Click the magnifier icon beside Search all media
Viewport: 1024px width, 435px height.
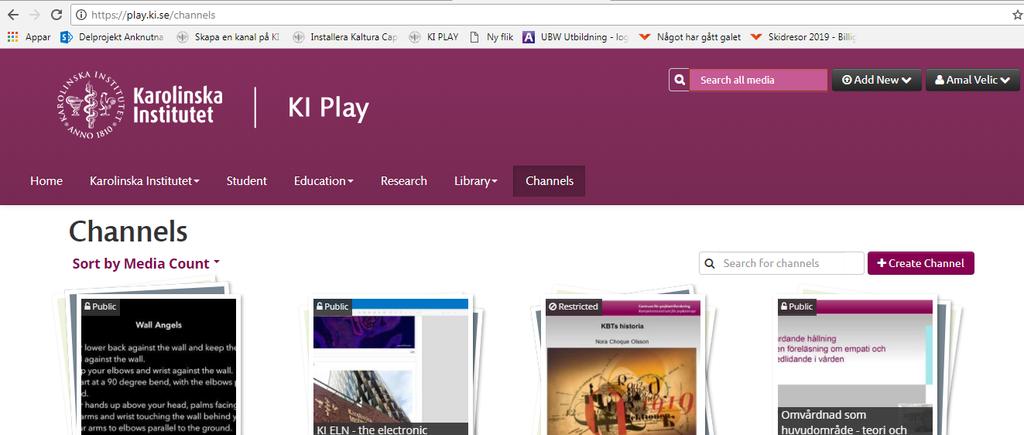pyautogui.click(x=679, y=80)
